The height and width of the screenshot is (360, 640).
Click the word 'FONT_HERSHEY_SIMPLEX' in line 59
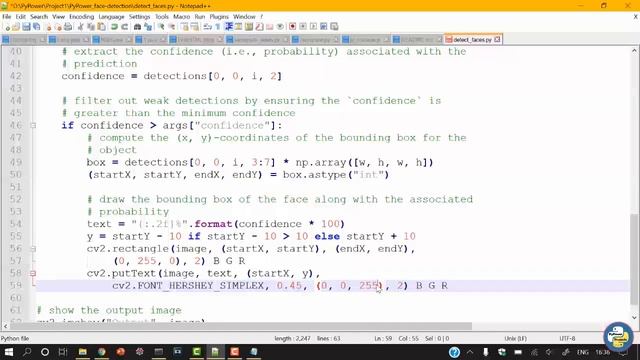point(200,286)
